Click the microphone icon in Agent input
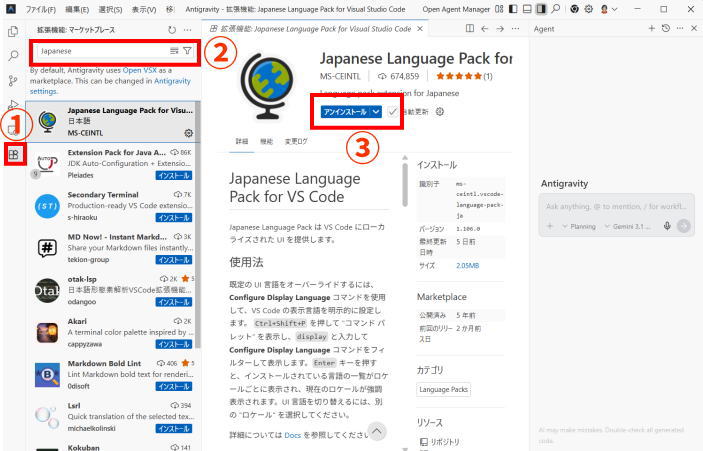 (x=667, y=226)
